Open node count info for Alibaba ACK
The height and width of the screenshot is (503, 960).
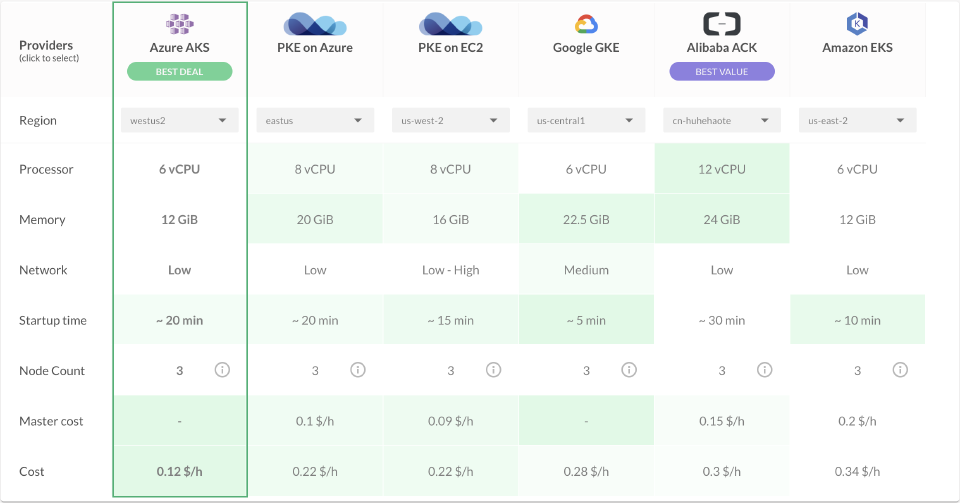click(x=765, y=370)
